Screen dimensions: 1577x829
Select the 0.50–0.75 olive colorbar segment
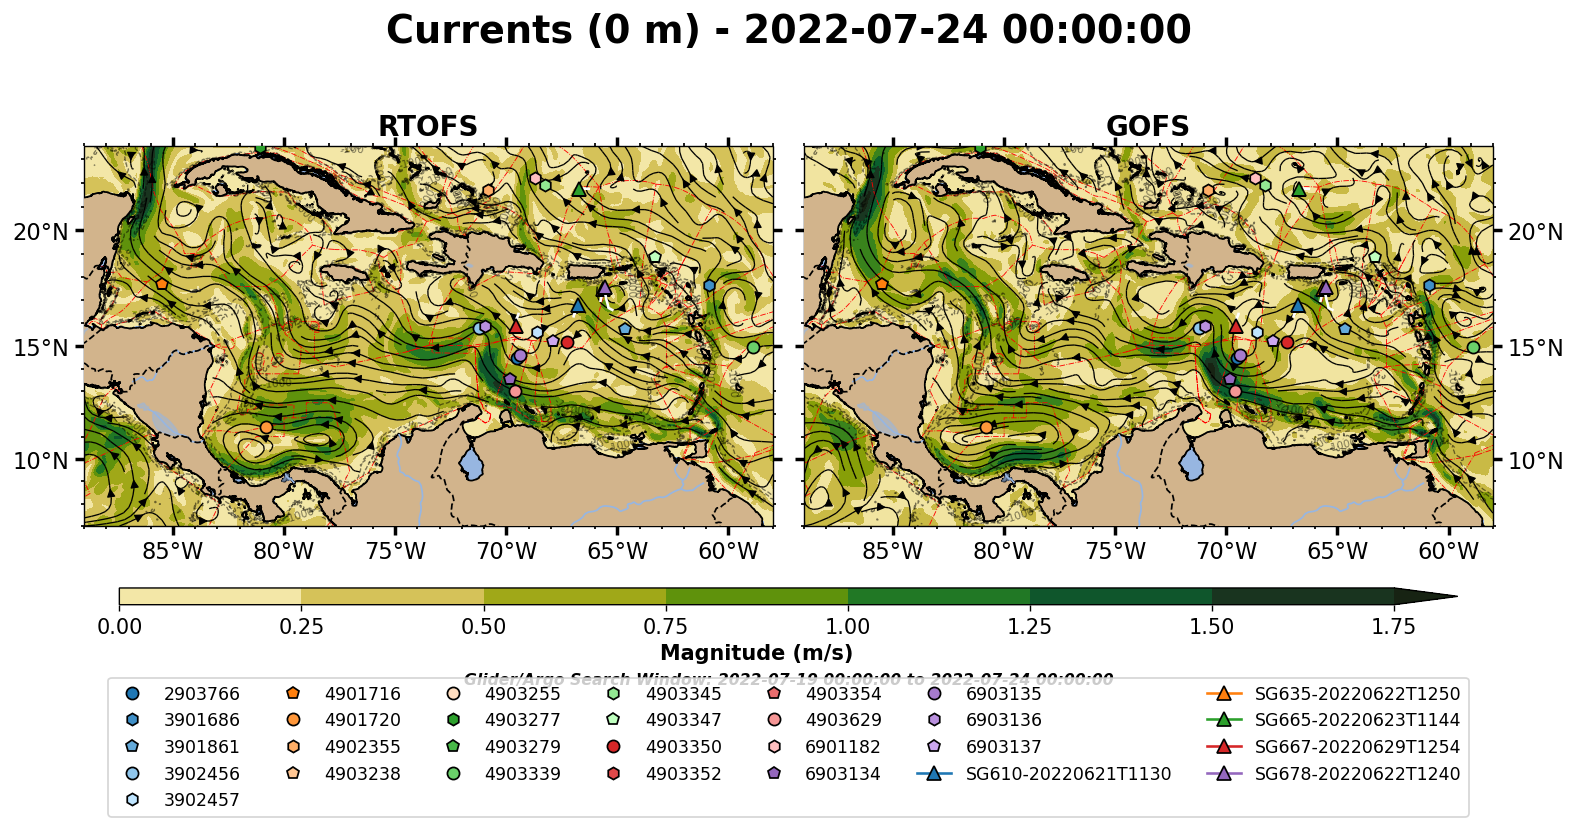575,597
